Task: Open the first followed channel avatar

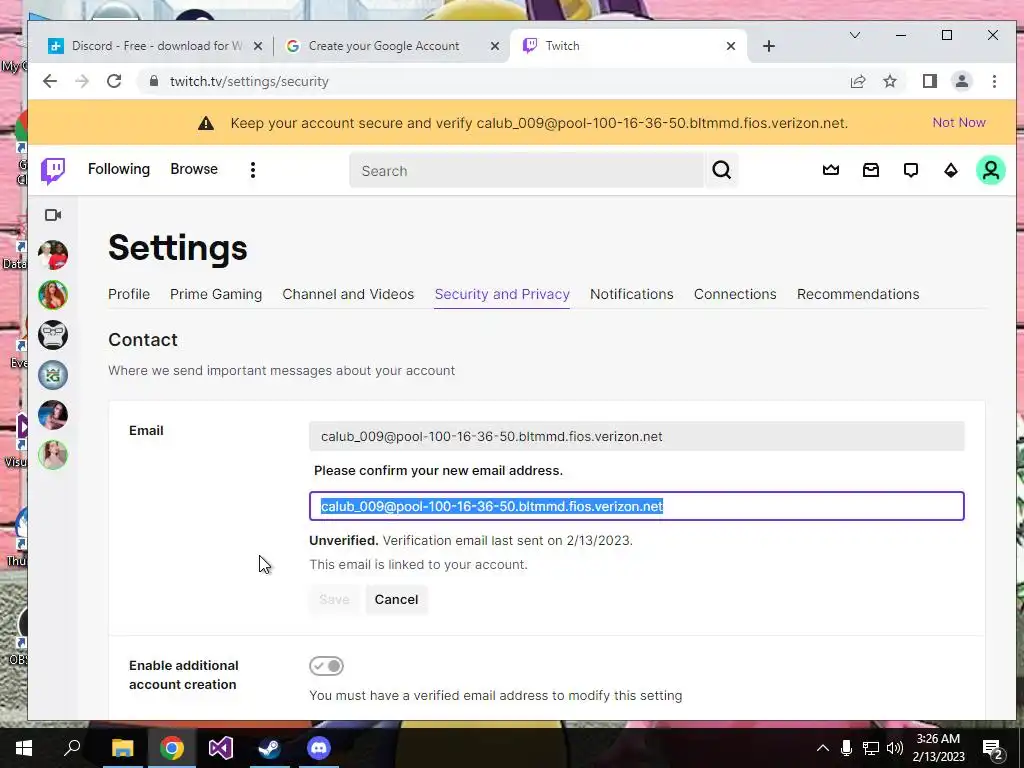Action: pyautogui.click(x=53, y=255)
